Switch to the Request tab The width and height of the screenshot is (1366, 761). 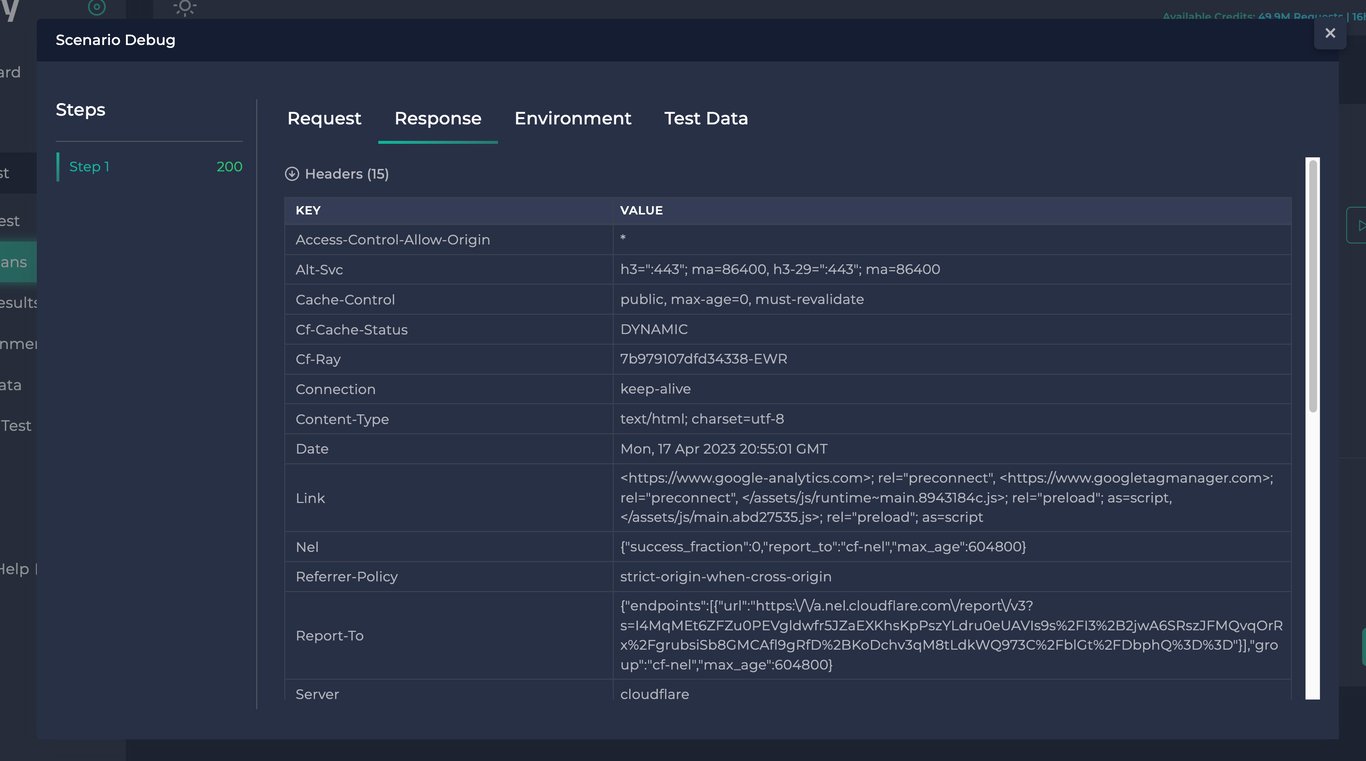tap(324, 118)
